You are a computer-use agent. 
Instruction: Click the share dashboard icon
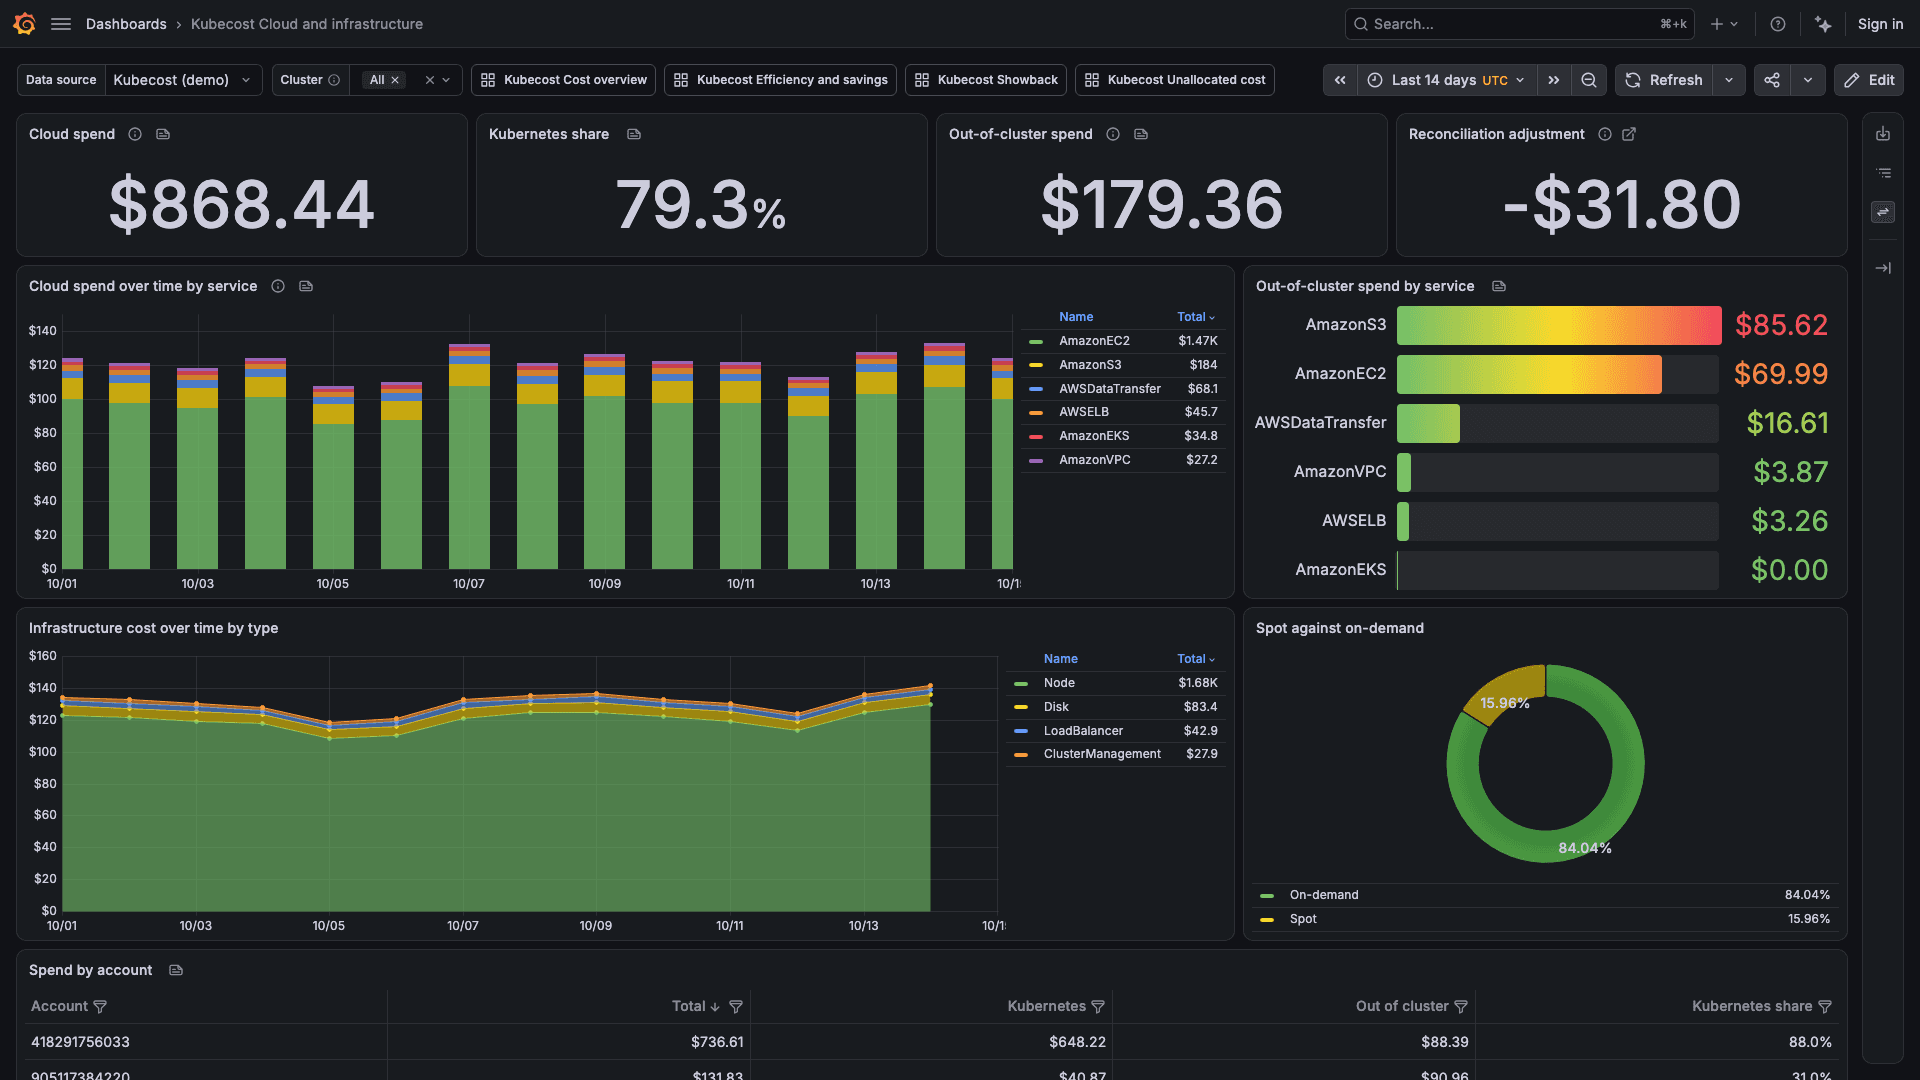(1772, 80)
